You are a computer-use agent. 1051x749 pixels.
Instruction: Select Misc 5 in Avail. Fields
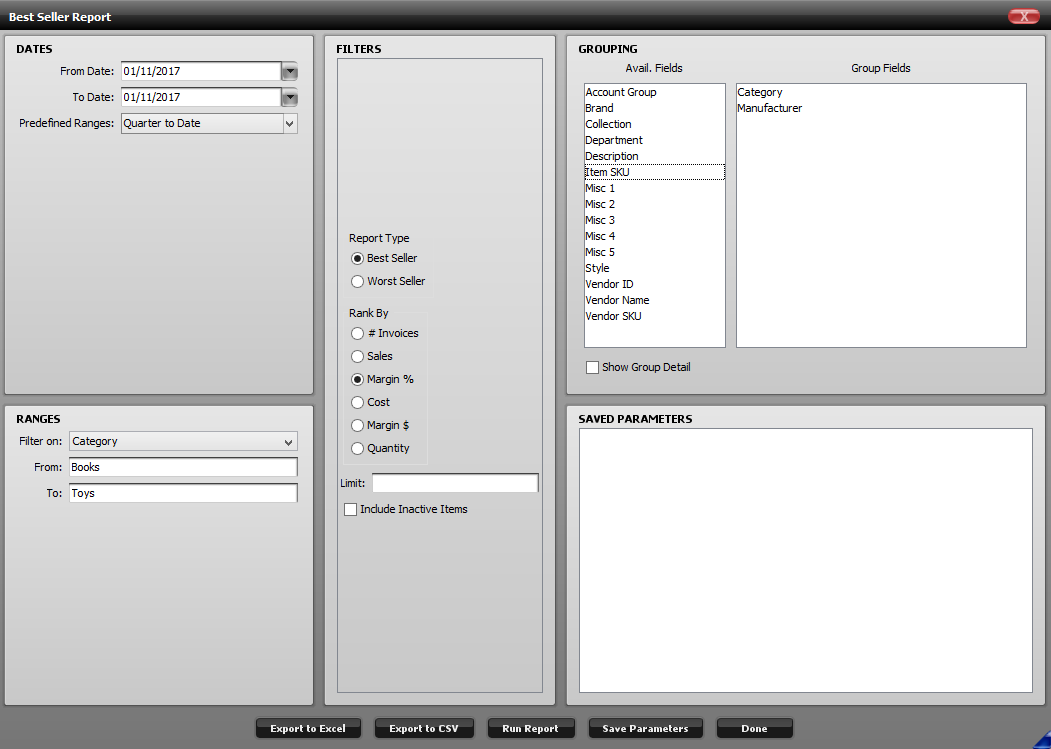click(654, 253)
